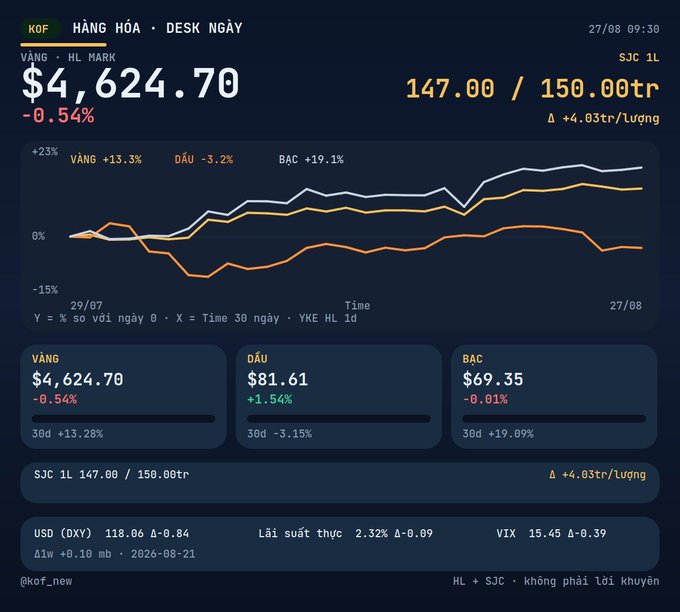
Task: Click the 30d +13.28% value in VÀNG card
Action: click(68, 434)
